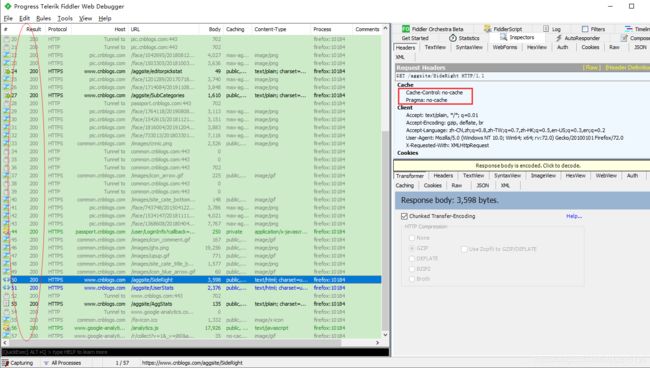
Task: Select the GZIP compression option
Action: click(412, 248)
